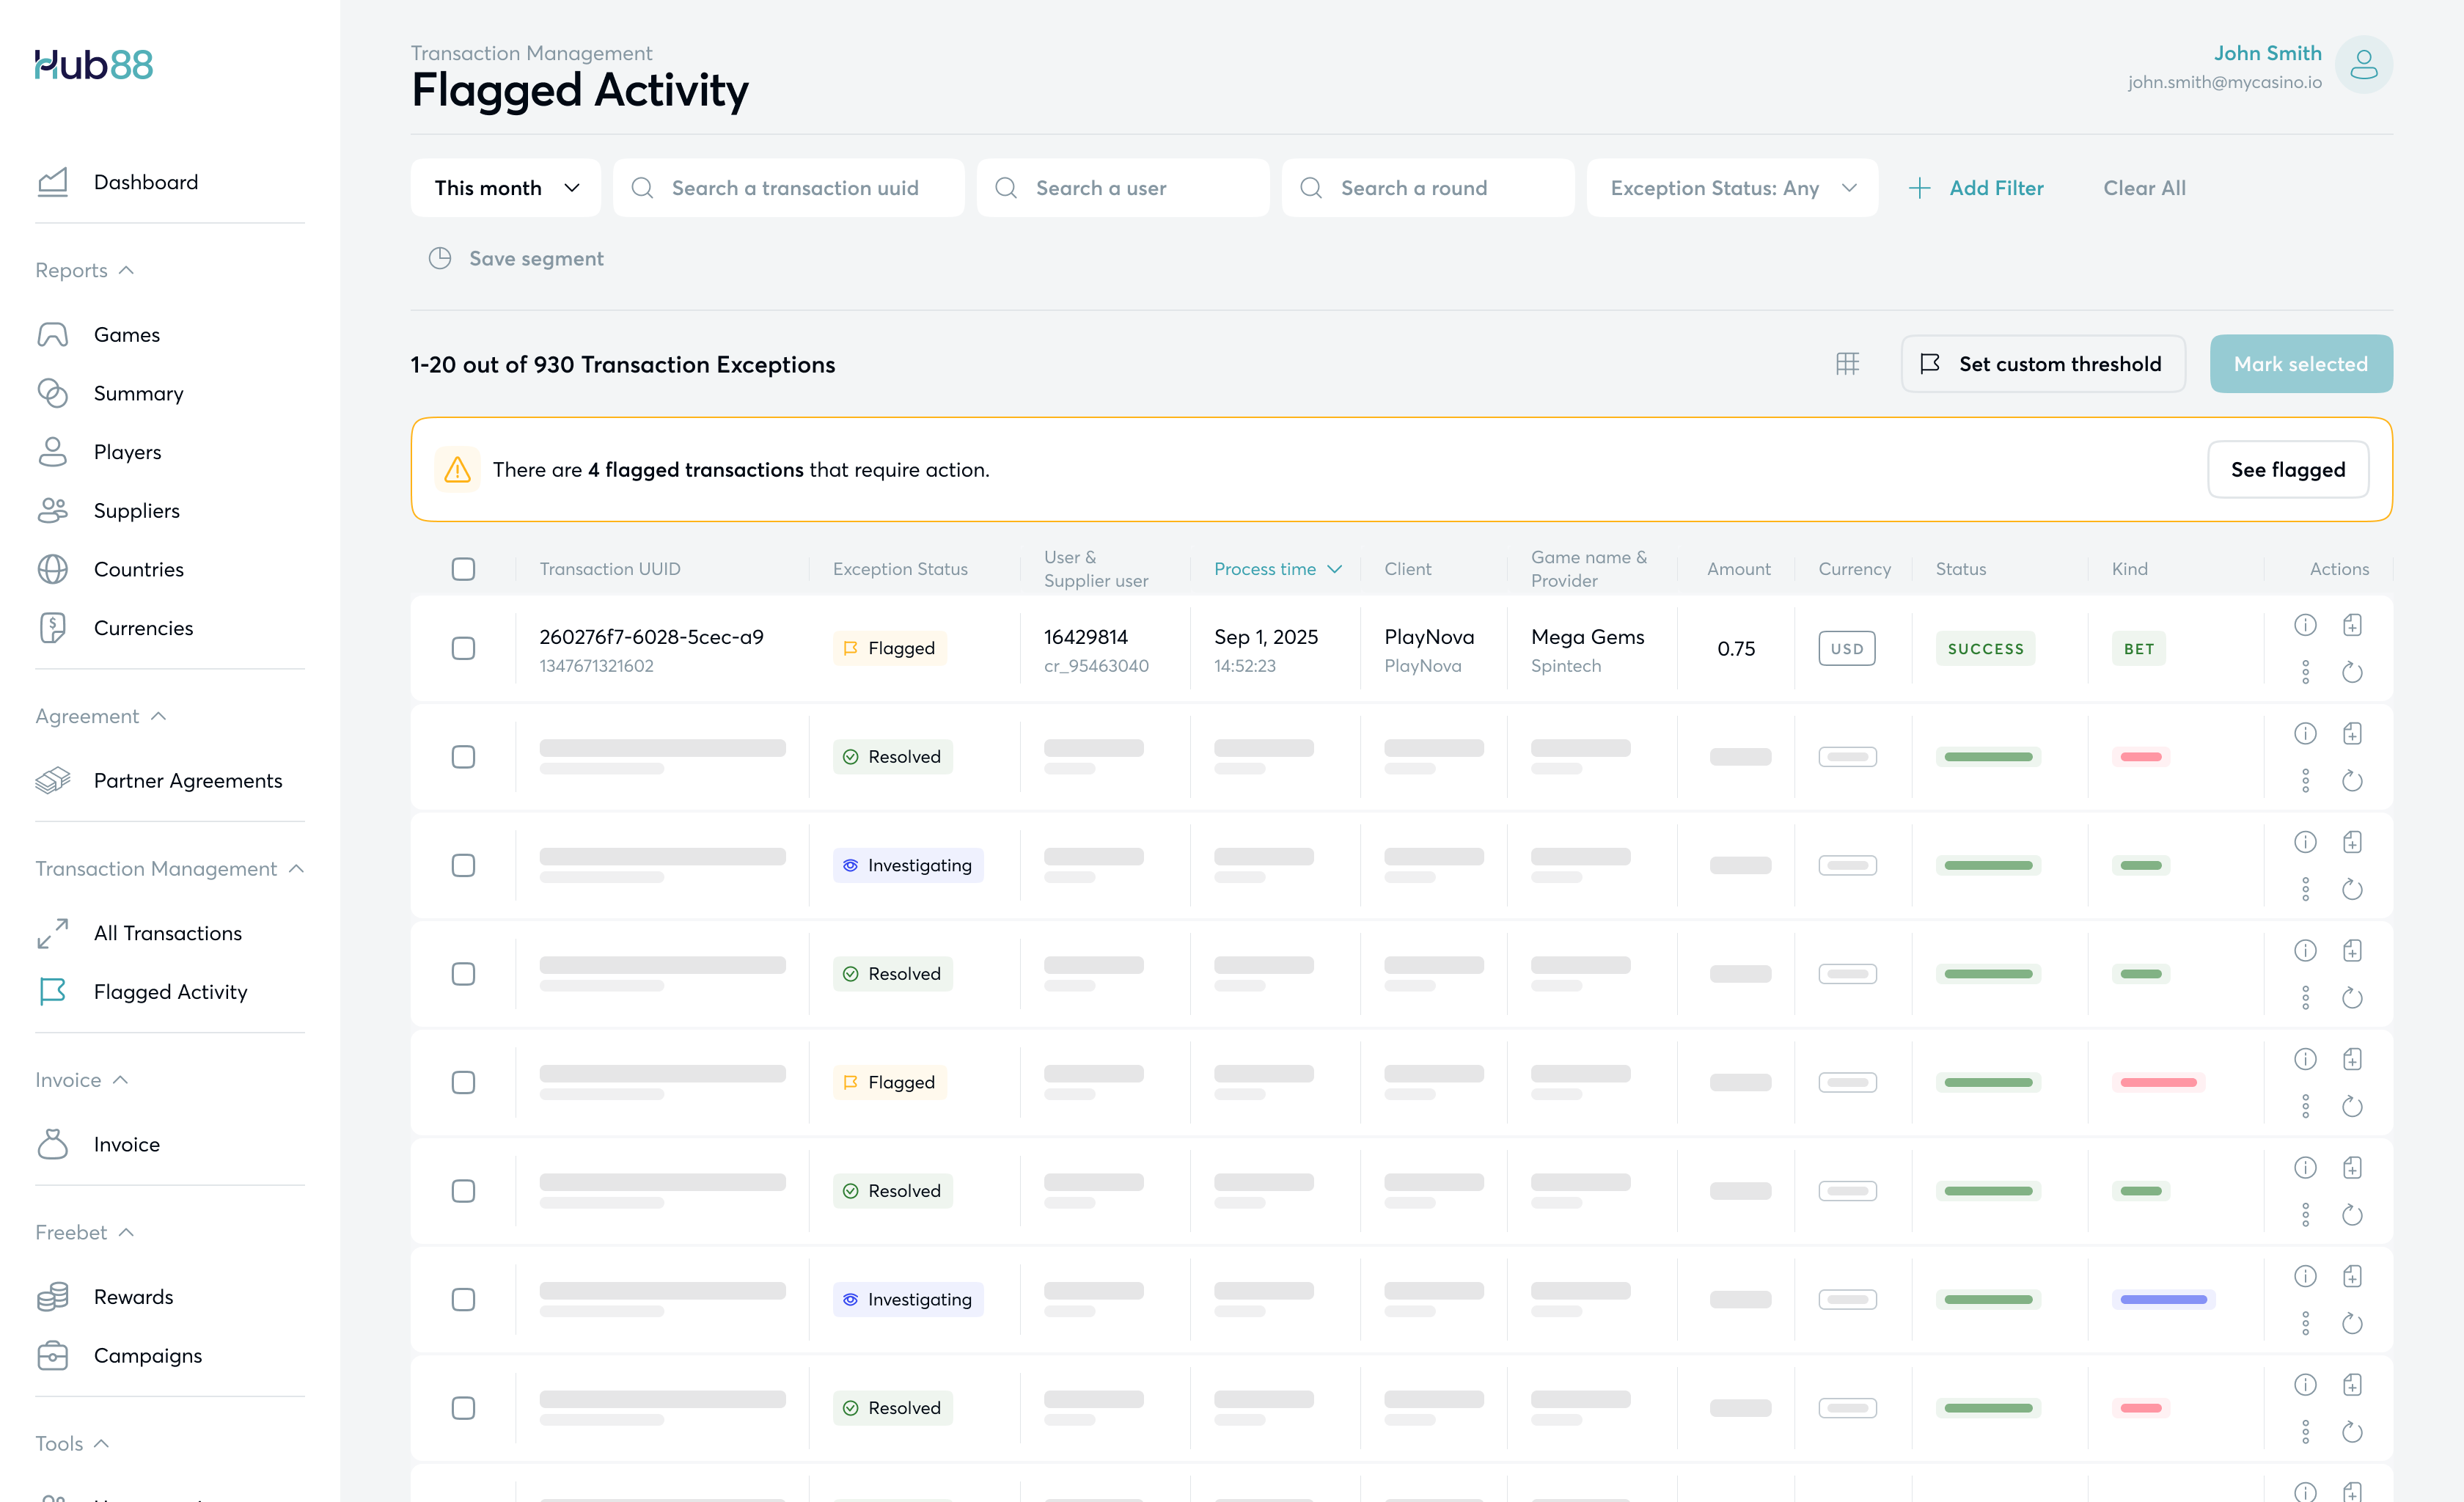The height and width of the screenshot is (1502, 2464).
Task: Click Set custom threshold button
Action: tap(2042, 364)
